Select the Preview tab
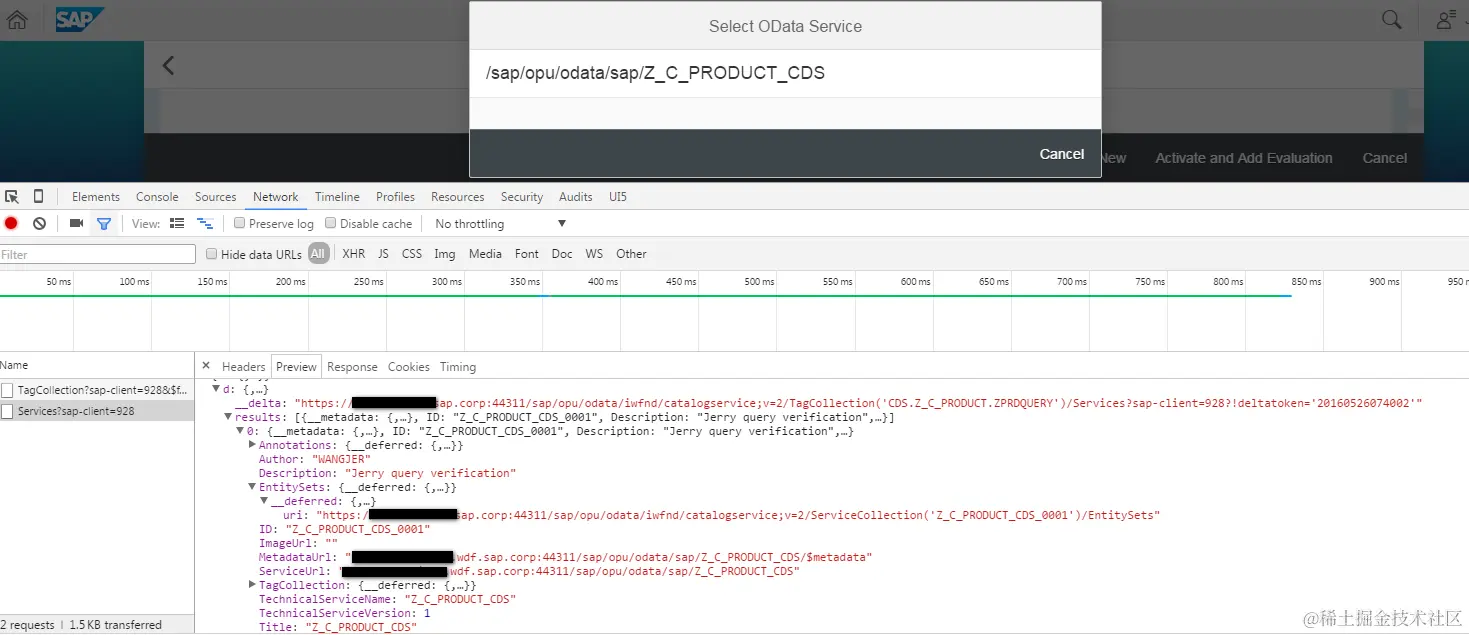Viewport: 1469px width, 635px height. (x=296, y=367)
